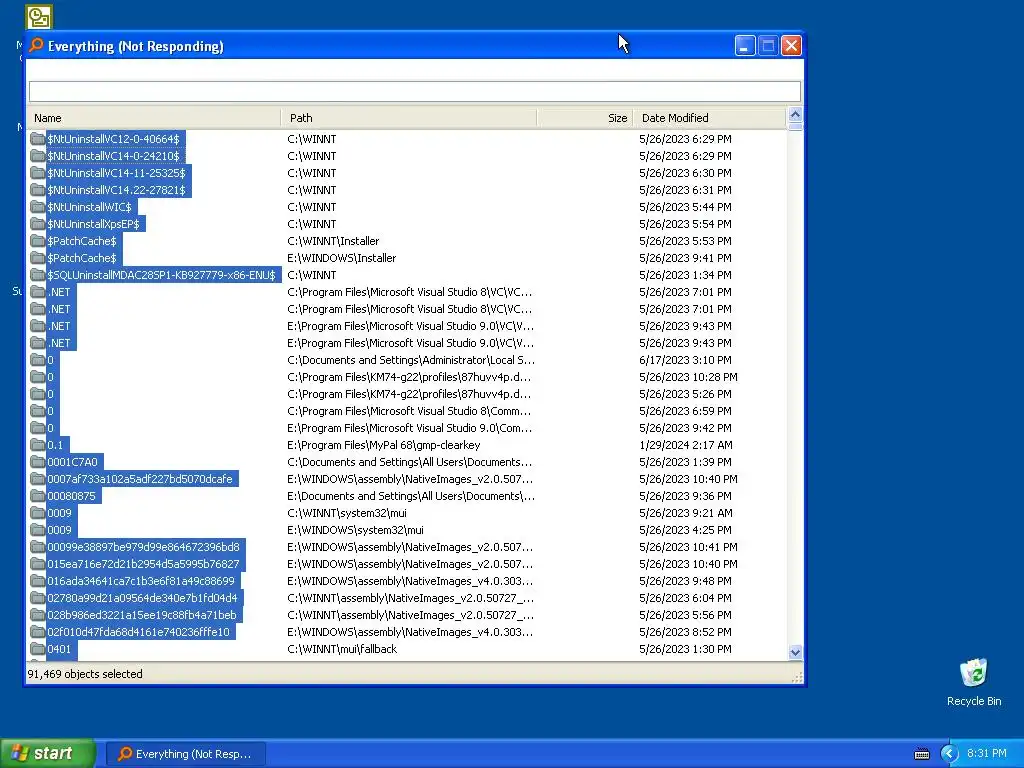Click folder icon of $NtUninstallWIC$
This screenshot has width=1024, height=768.
click(x=37, y=207)
